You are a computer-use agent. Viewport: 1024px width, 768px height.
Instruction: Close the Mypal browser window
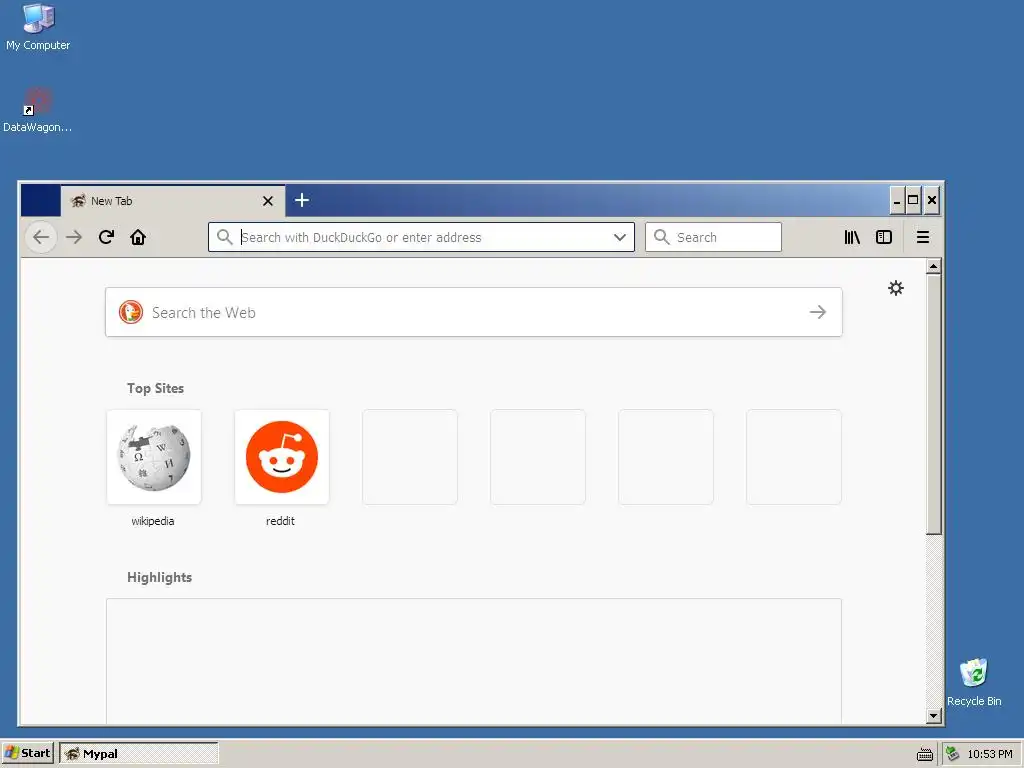click(x=932, y=200)
